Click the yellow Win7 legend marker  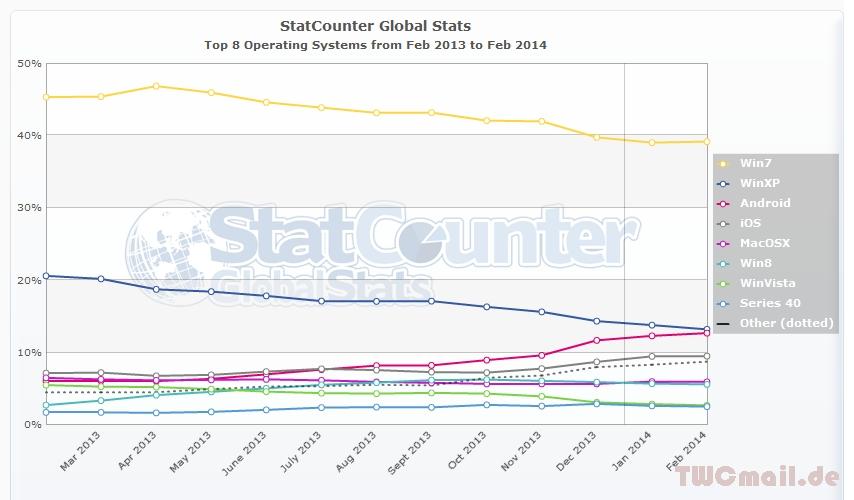(723, 163)
